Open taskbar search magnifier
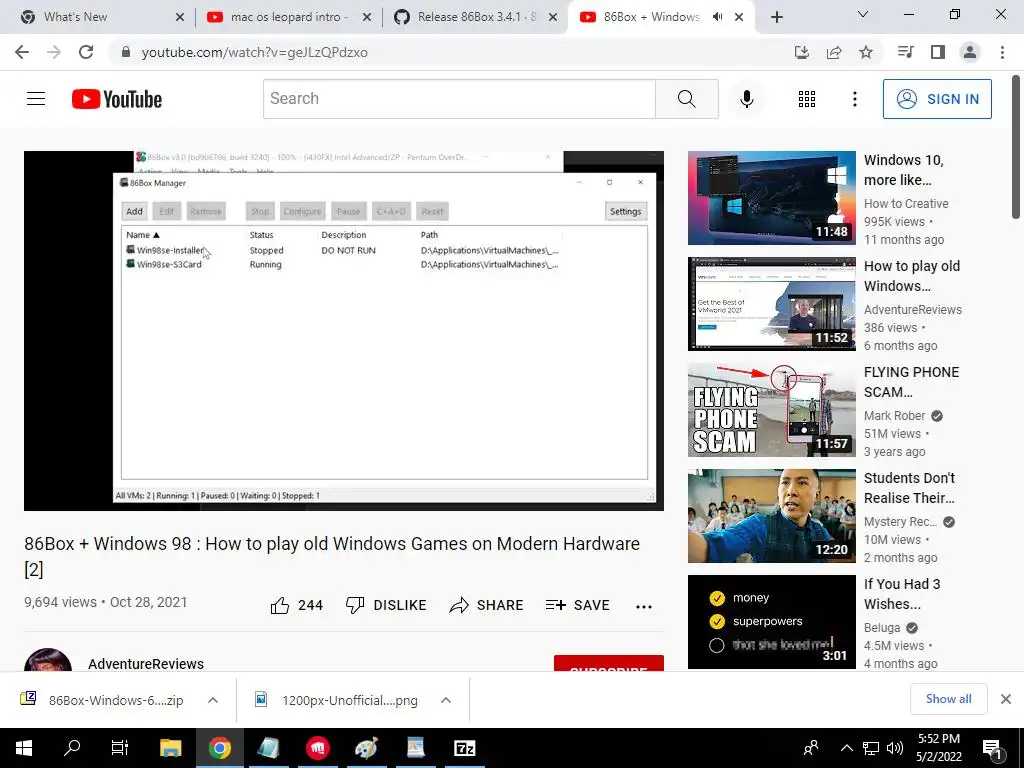The width and height of the screenshot is (1024, 768). coord(72,748)
